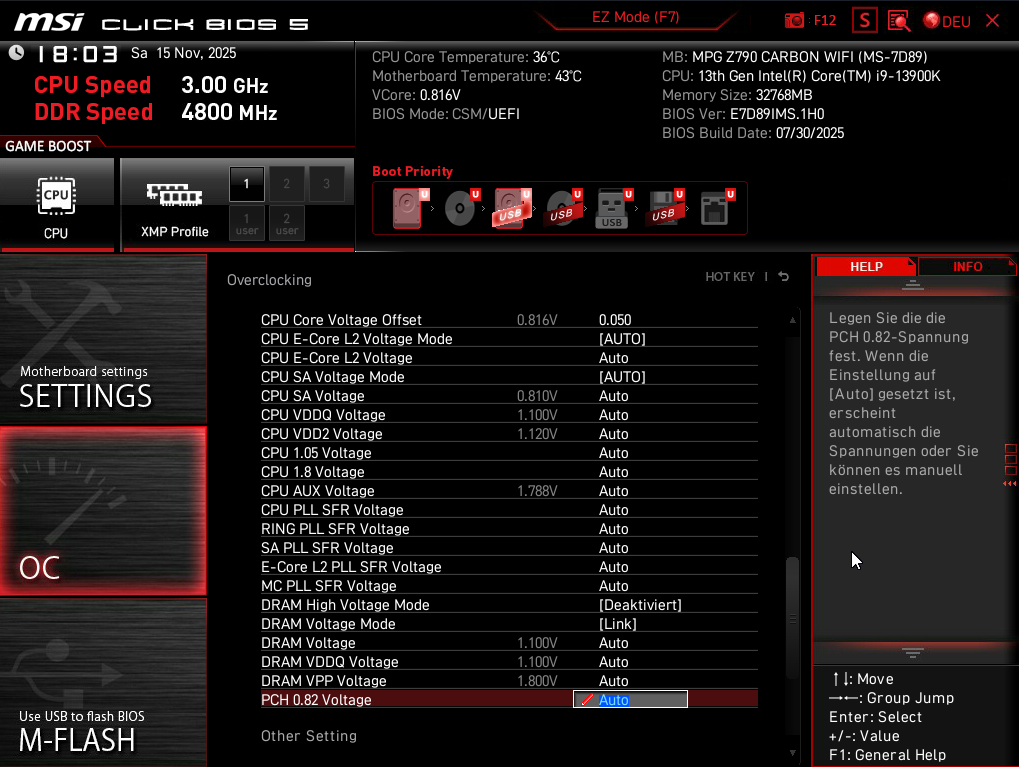This screenshot has width=1019, height=767.
Task: Click the settings list scrollbar thumb
Action: [x=792, y=618]
